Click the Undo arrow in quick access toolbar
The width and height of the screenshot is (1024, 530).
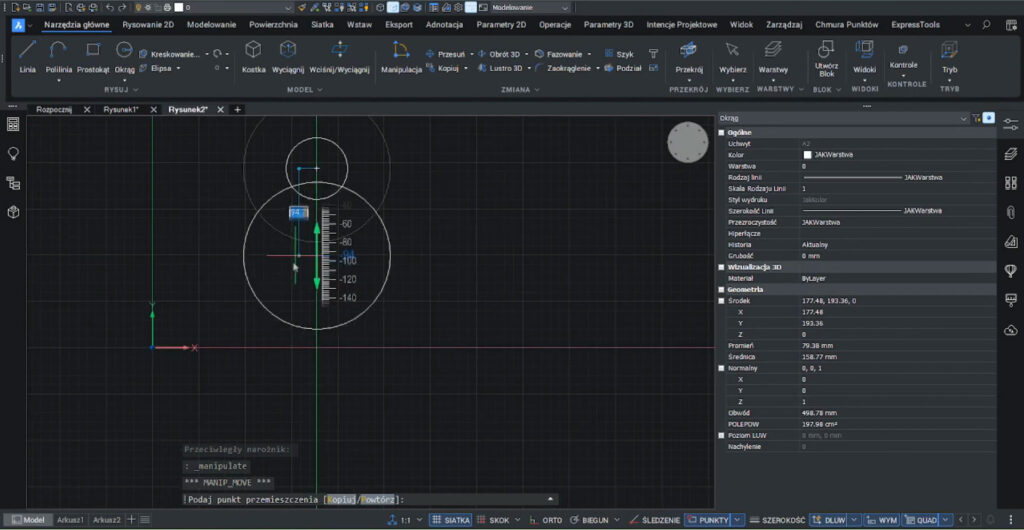click(x=109, y=8)
